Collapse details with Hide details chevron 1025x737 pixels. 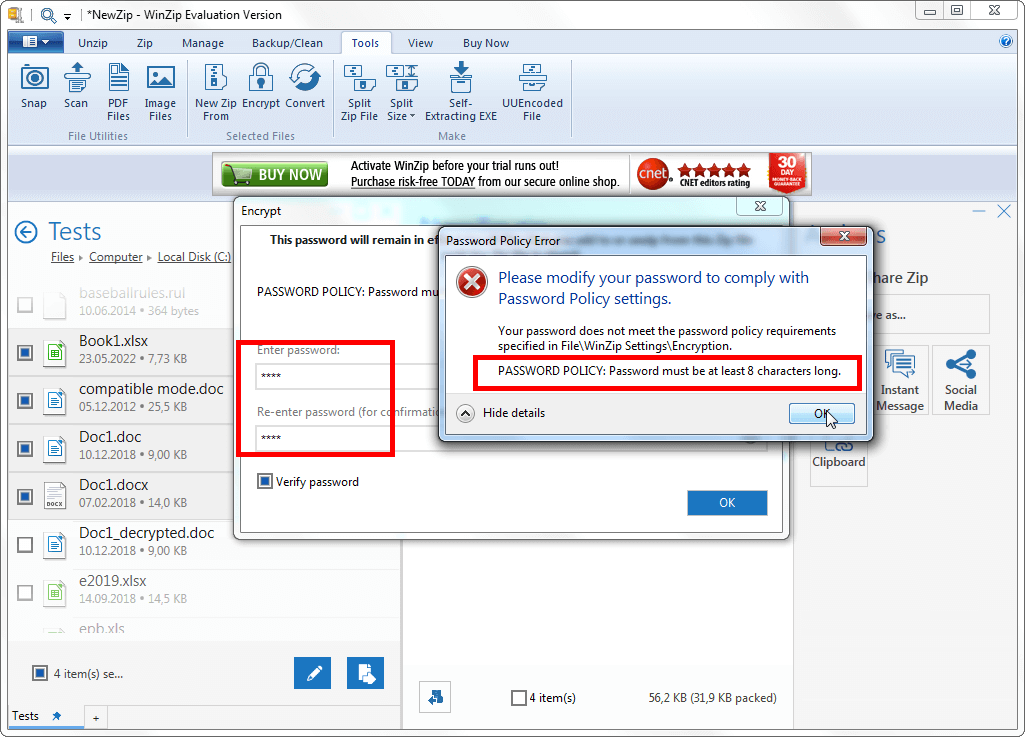465,413
